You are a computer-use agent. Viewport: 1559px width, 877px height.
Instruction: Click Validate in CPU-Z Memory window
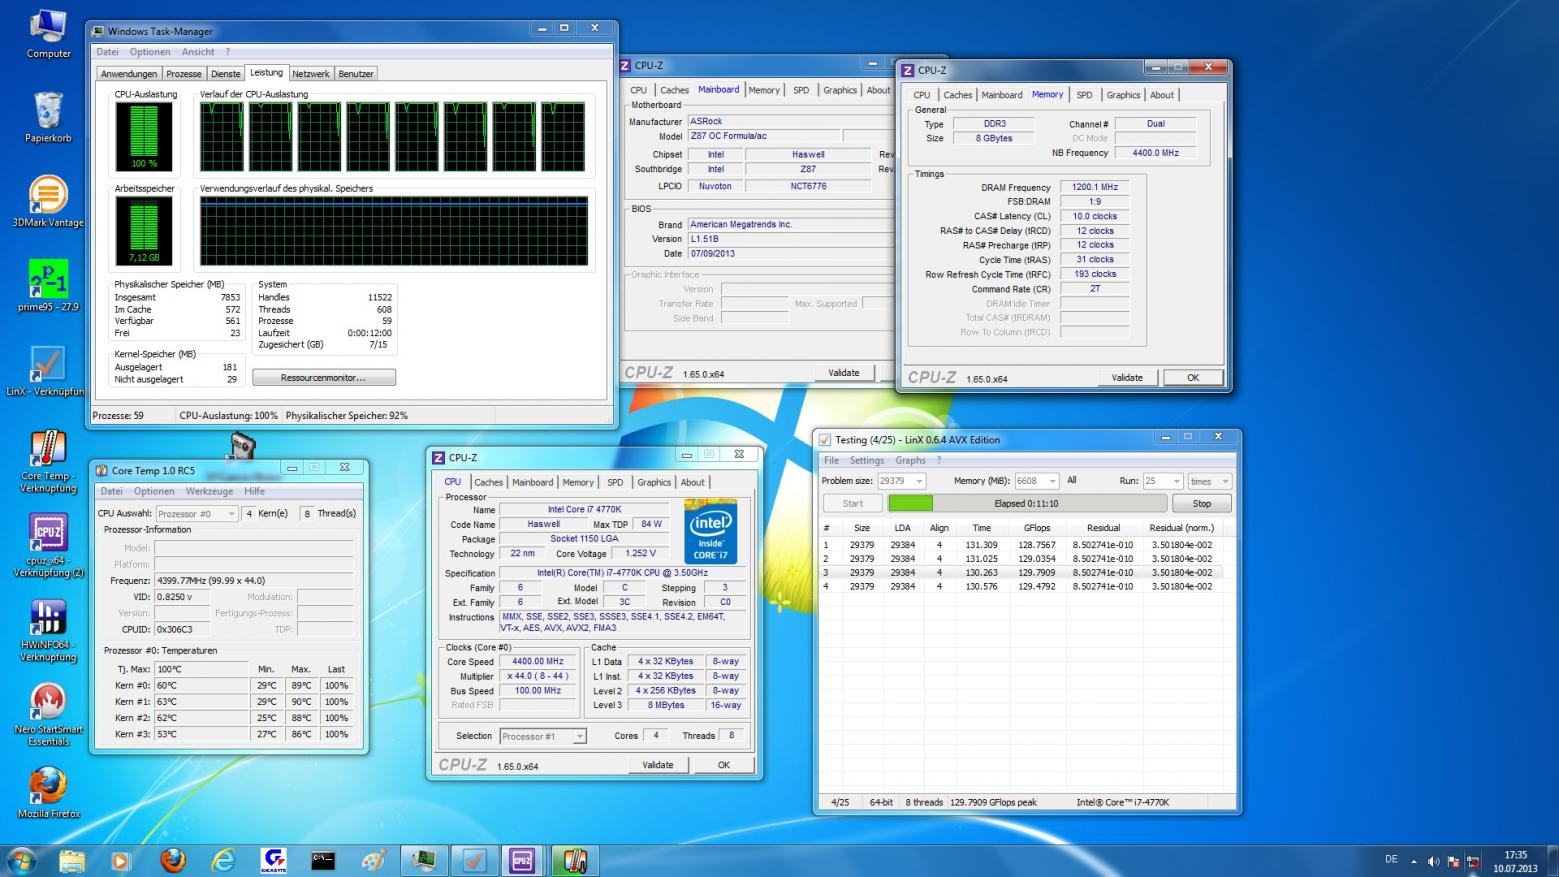(x=1127, y=378)
